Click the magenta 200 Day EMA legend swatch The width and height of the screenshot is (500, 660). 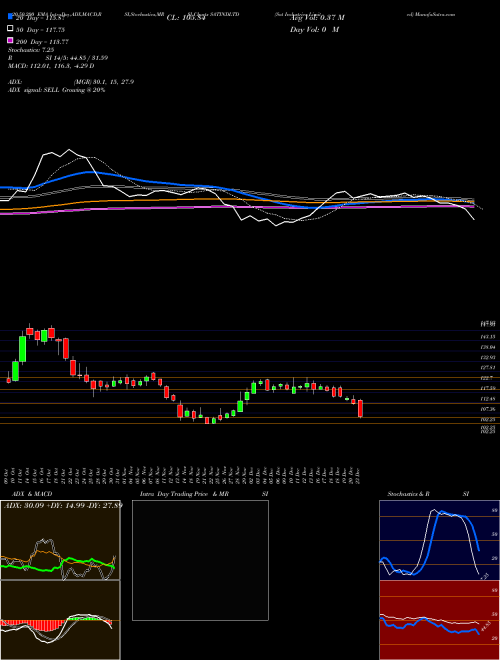point(11,41)
